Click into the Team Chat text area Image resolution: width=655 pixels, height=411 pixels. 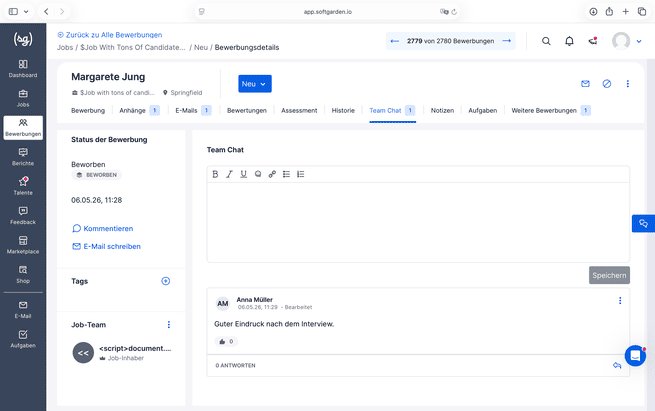[x=418, y=222]
